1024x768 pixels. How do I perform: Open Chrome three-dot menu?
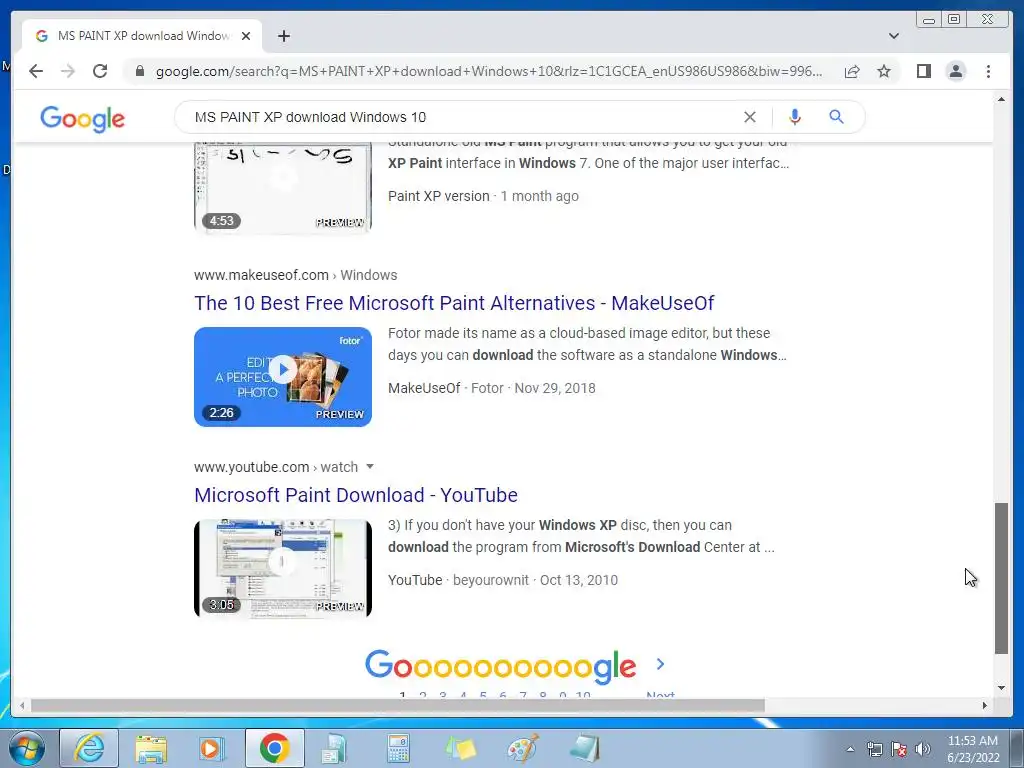click(989, 71)
